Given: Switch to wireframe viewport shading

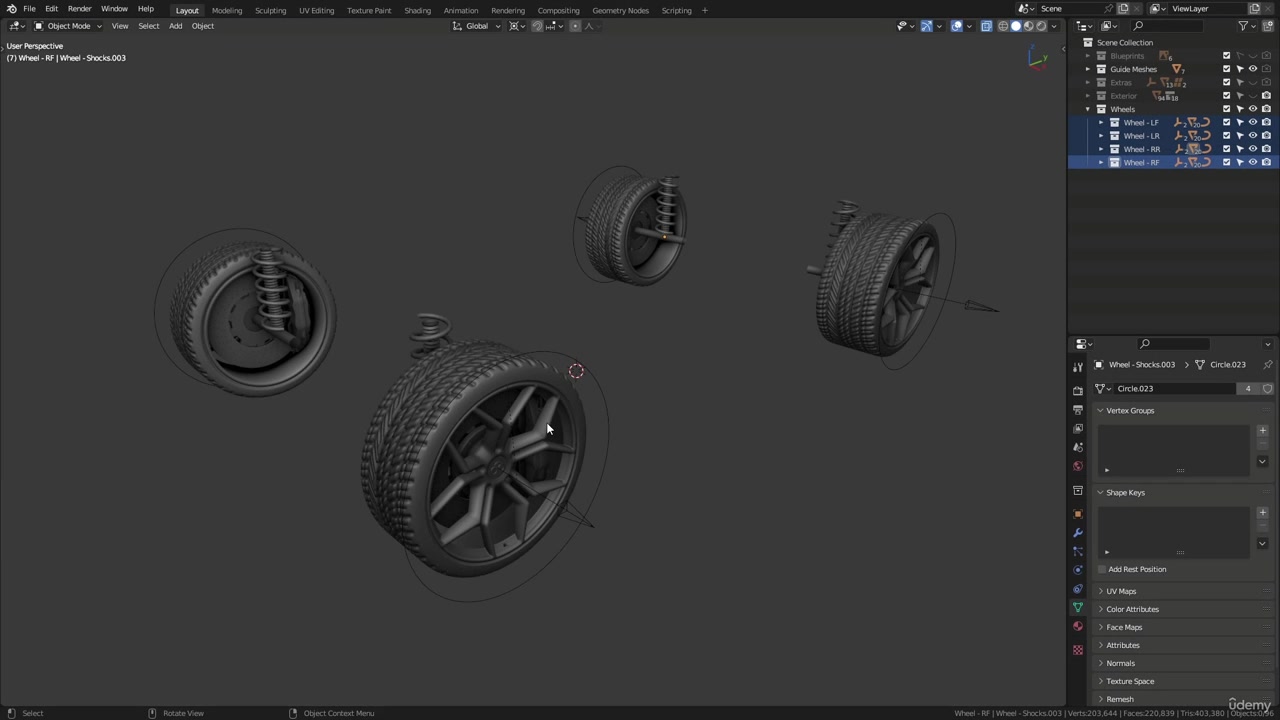Looking at the screenshot, I should (x=1003, y=26).
